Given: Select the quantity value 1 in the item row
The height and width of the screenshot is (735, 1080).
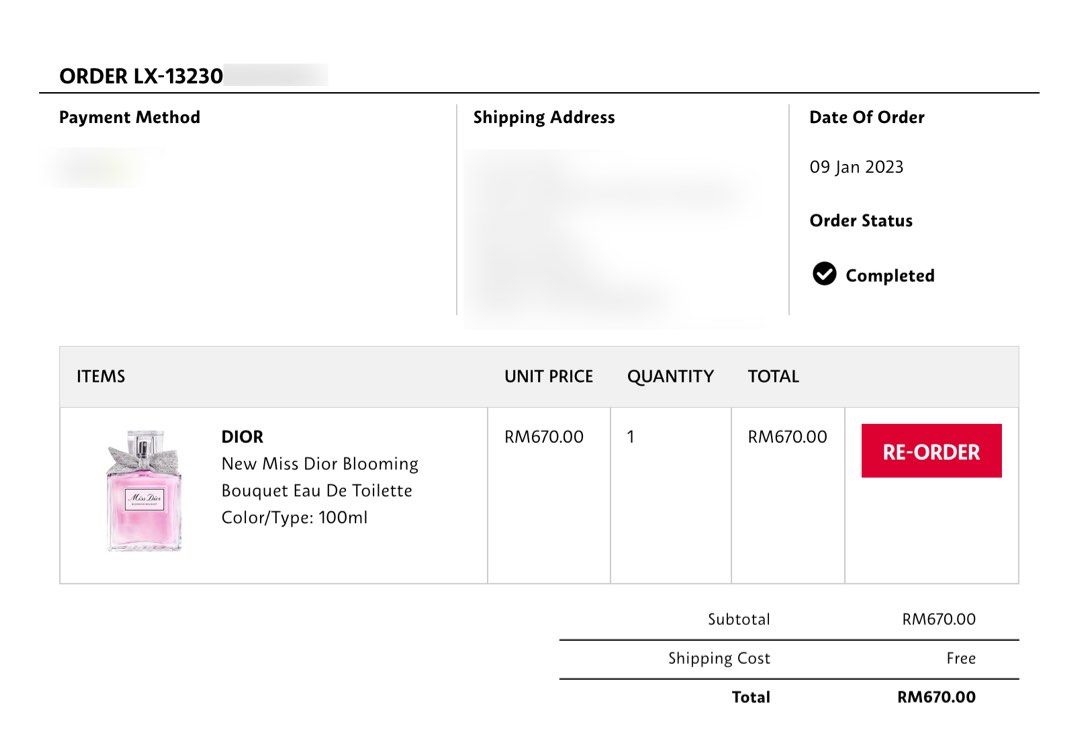Looking at the screenshot, I should pyautogui.click(x=631, y=437).
